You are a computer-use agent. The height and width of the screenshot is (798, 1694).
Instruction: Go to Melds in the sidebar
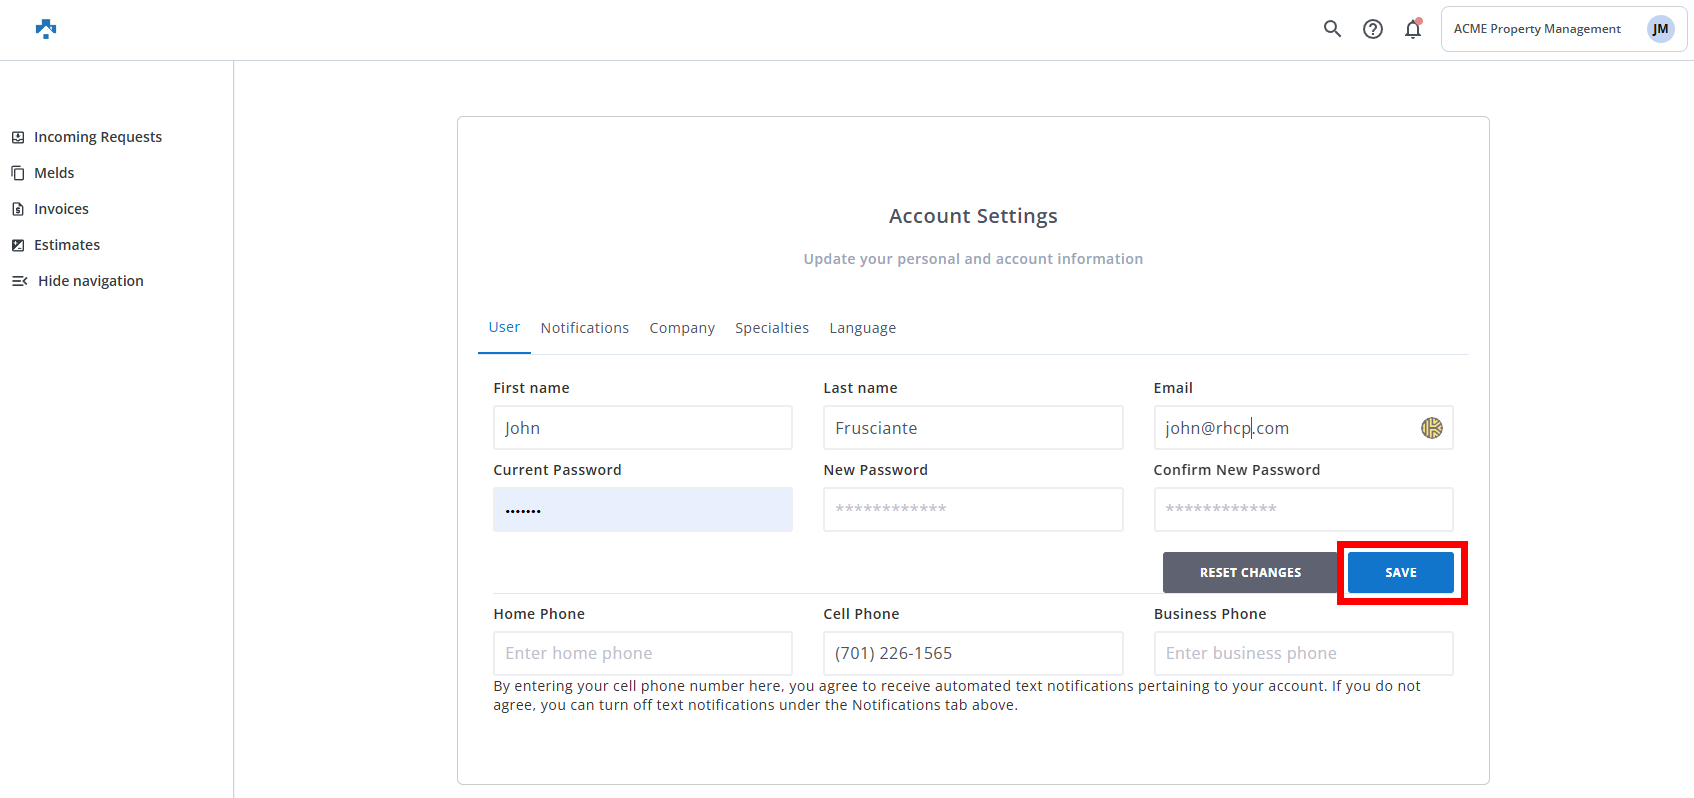[54, 173]
